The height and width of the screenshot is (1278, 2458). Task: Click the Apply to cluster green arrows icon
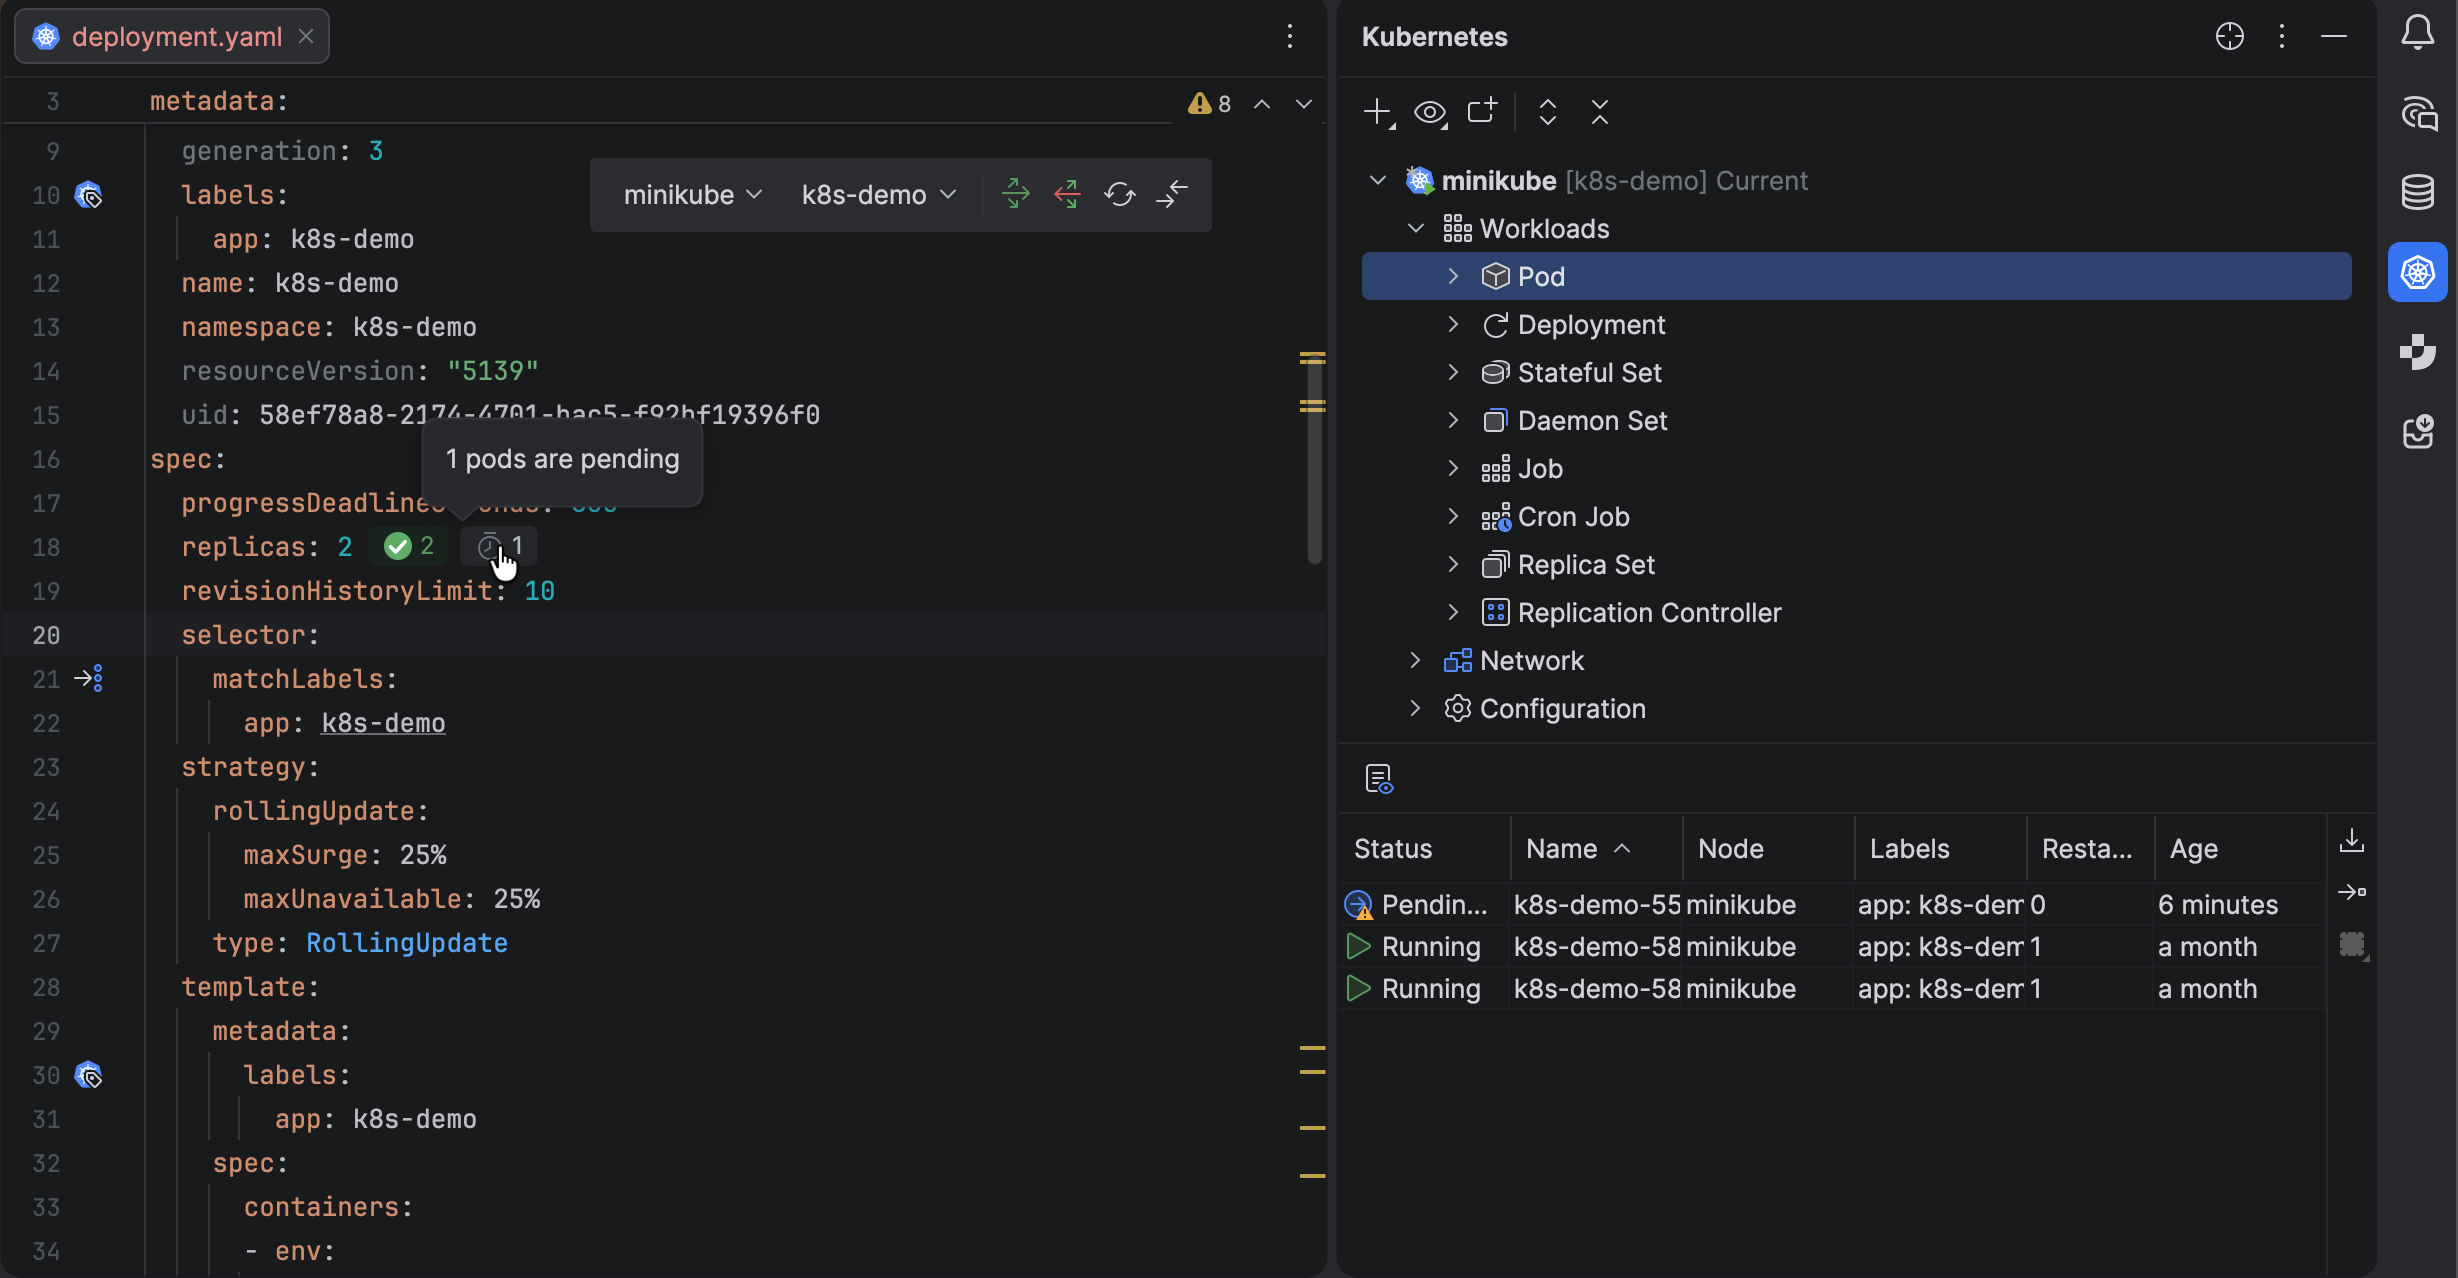1015,194
